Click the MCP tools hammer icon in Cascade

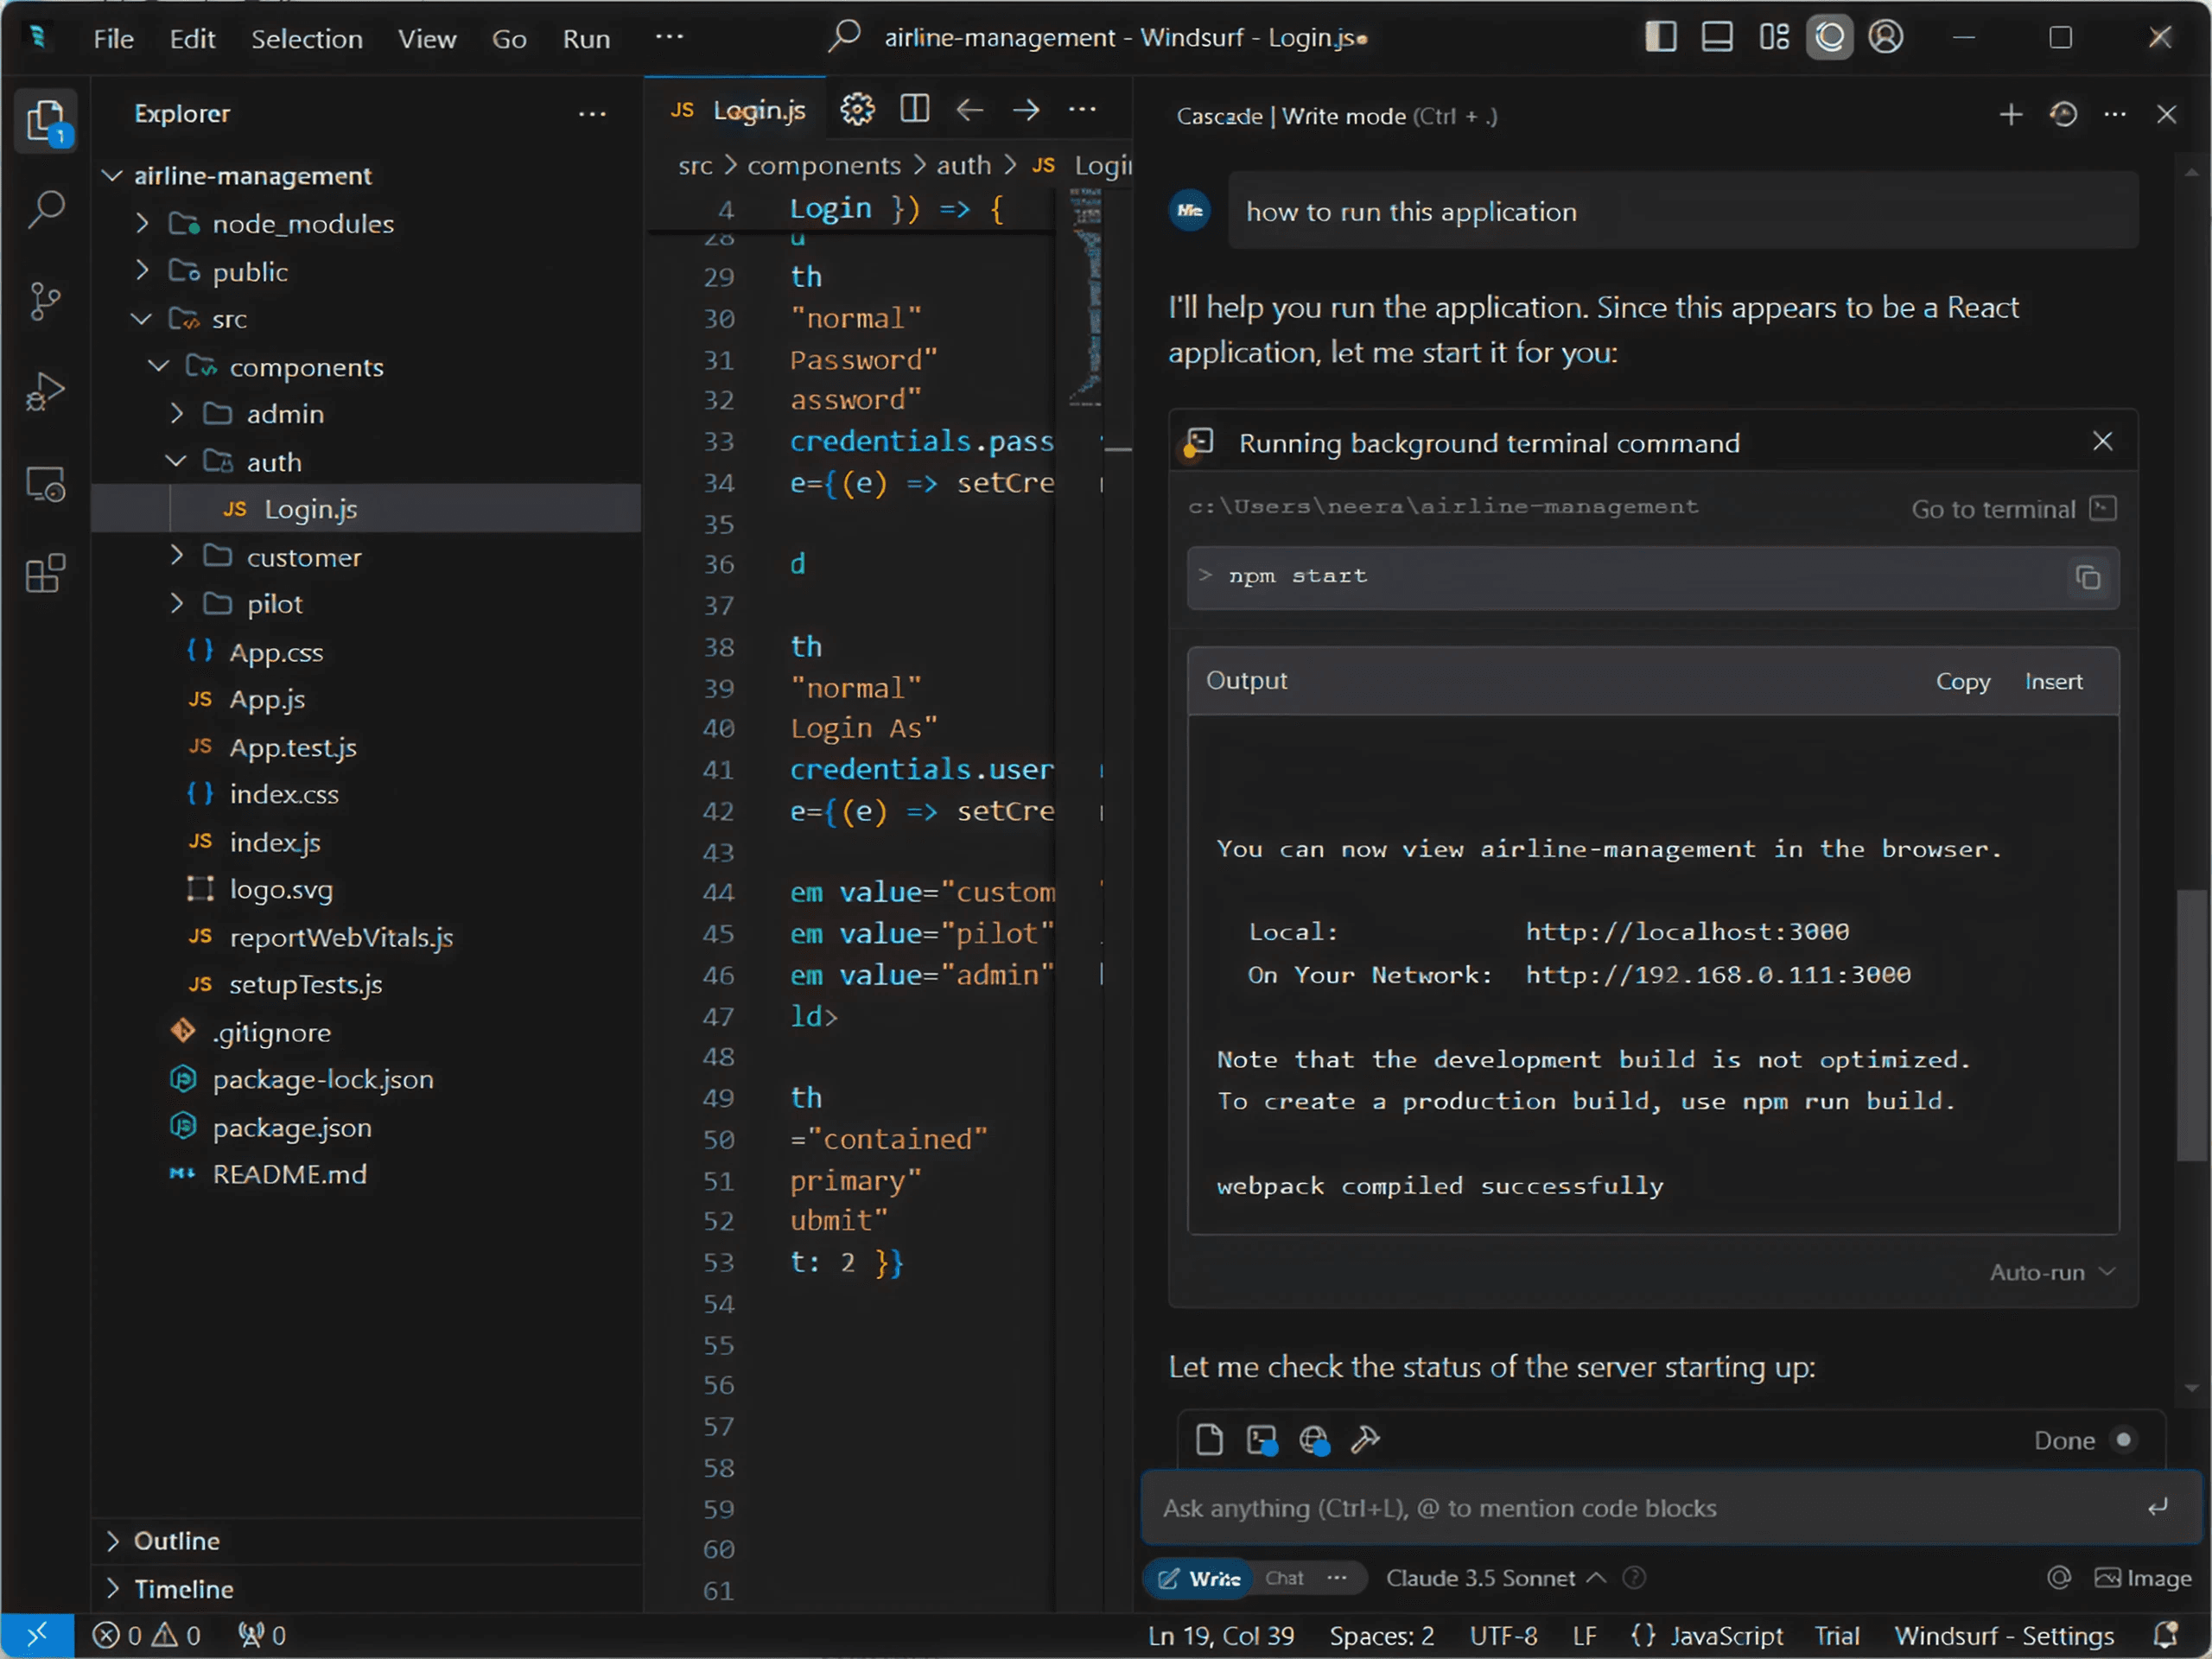pyautogui.click(x=1365, y=1440)
